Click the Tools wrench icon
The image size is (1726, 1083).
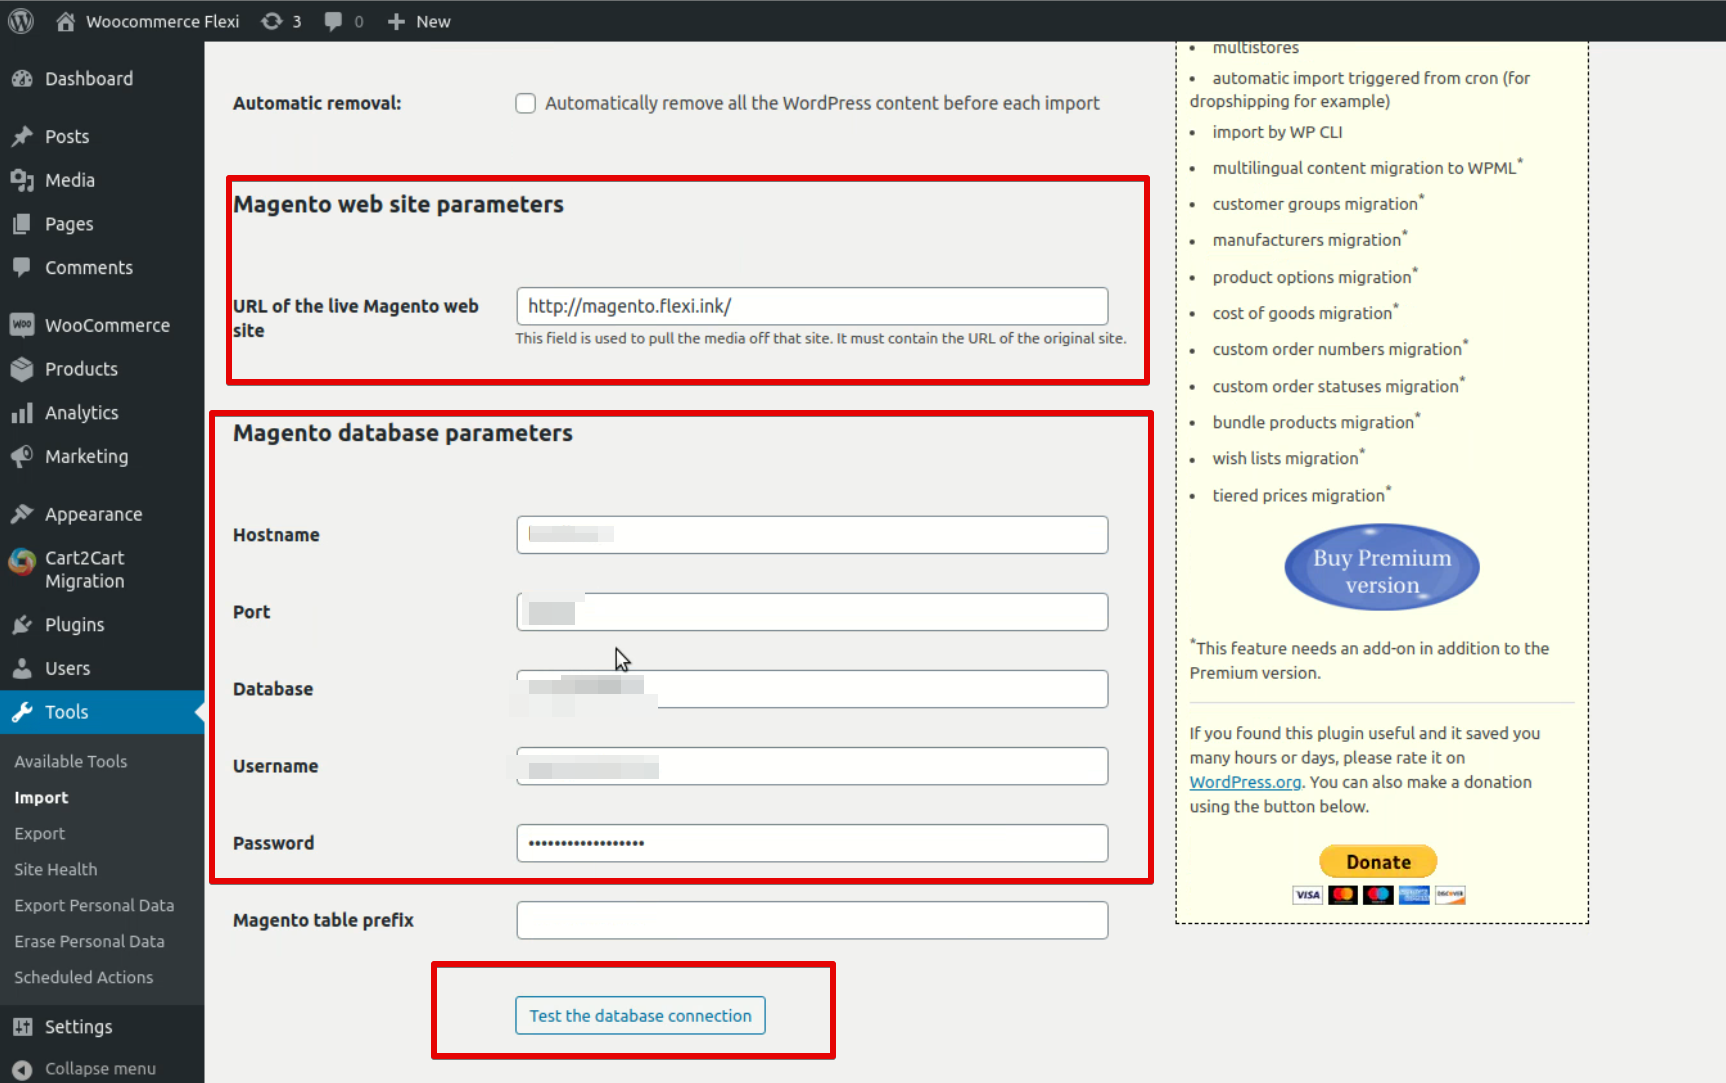click(x=22, y=712)
